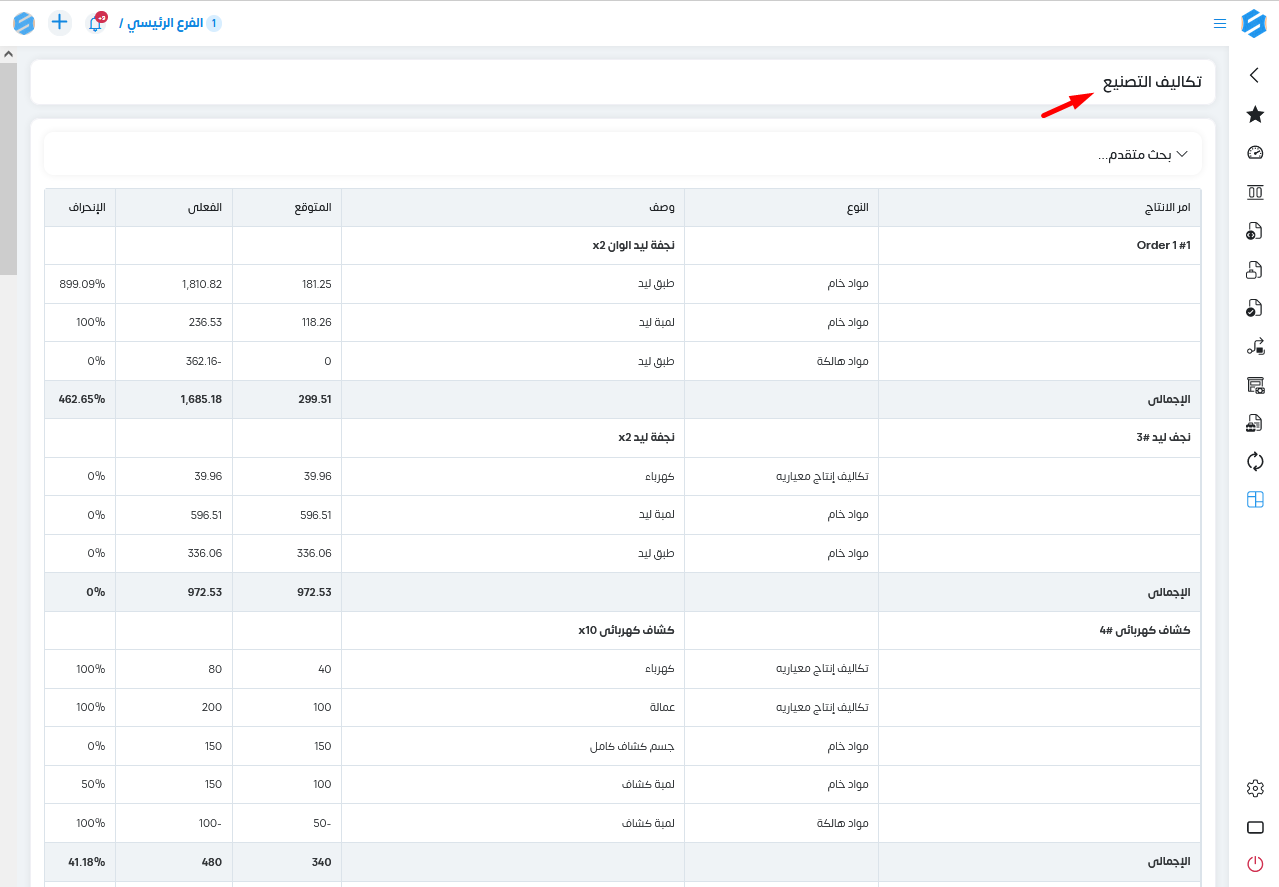Open the hamburger menu at top right

point(1220,23)
